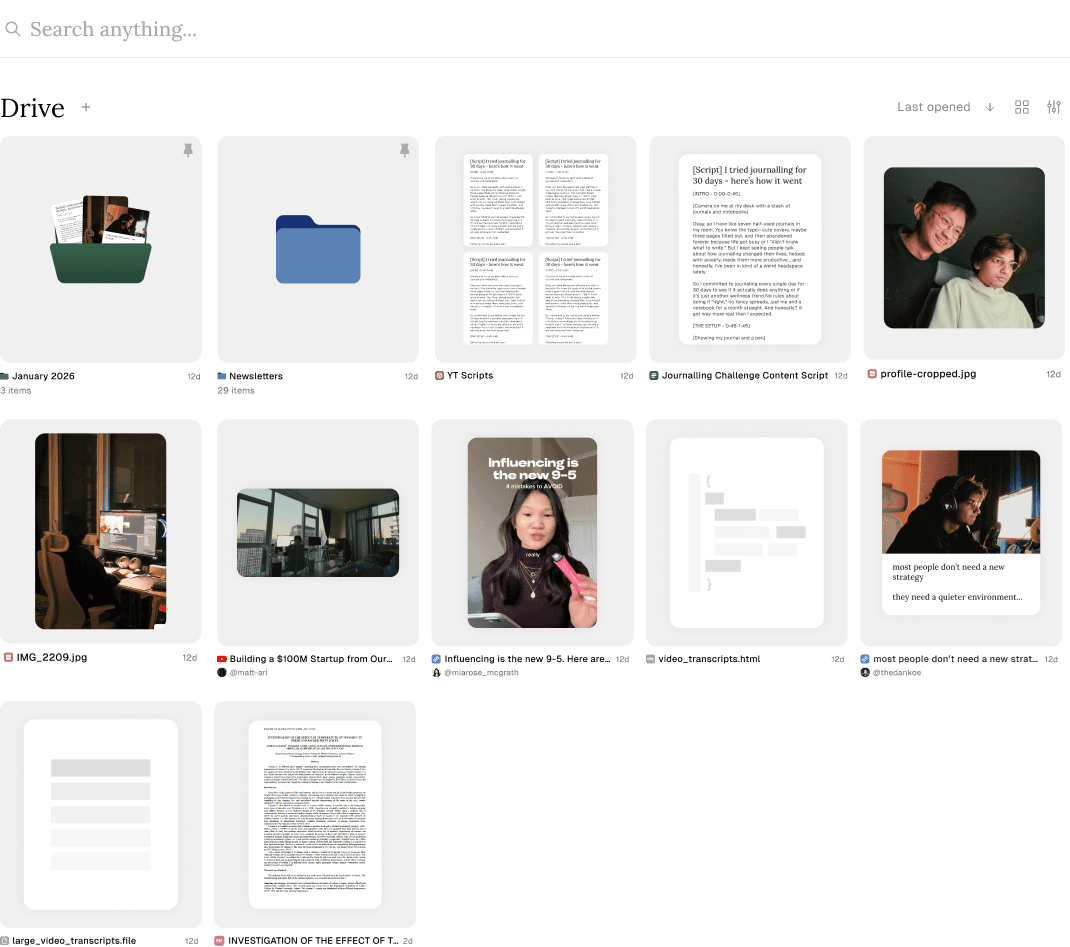Screen dimensions: 1070x947
Task: Open the Newsletters folder thumbnail
Action: pos(318,249)
